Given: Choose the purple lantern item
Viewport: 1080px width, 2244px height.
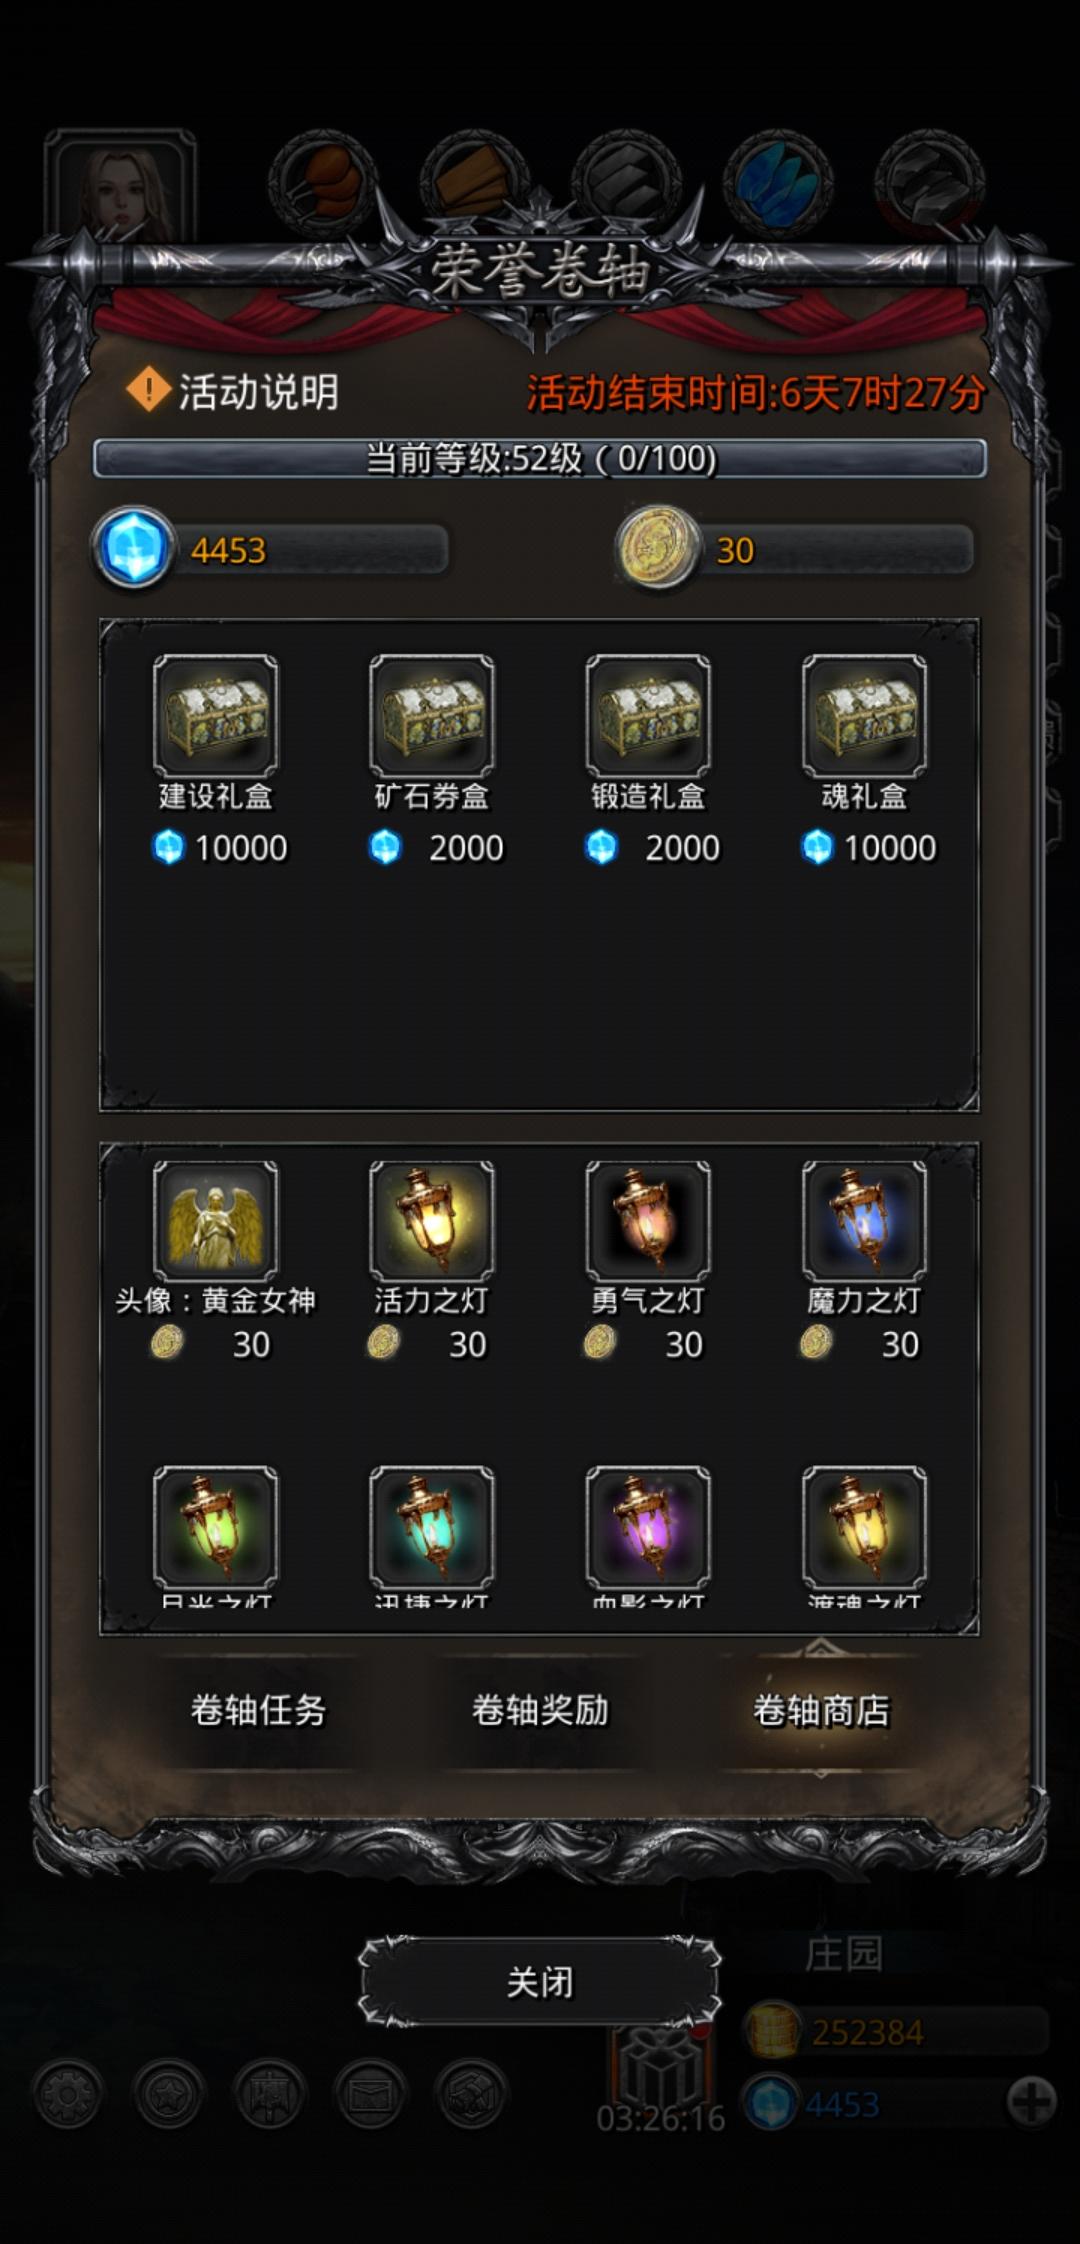Looking at the screenshot, I should (x=648, y=1527).
